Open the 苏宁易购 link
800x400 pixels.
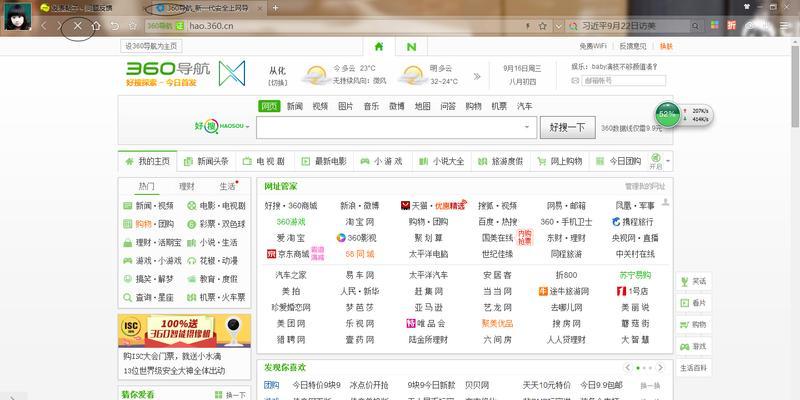[x=635, y=275]
